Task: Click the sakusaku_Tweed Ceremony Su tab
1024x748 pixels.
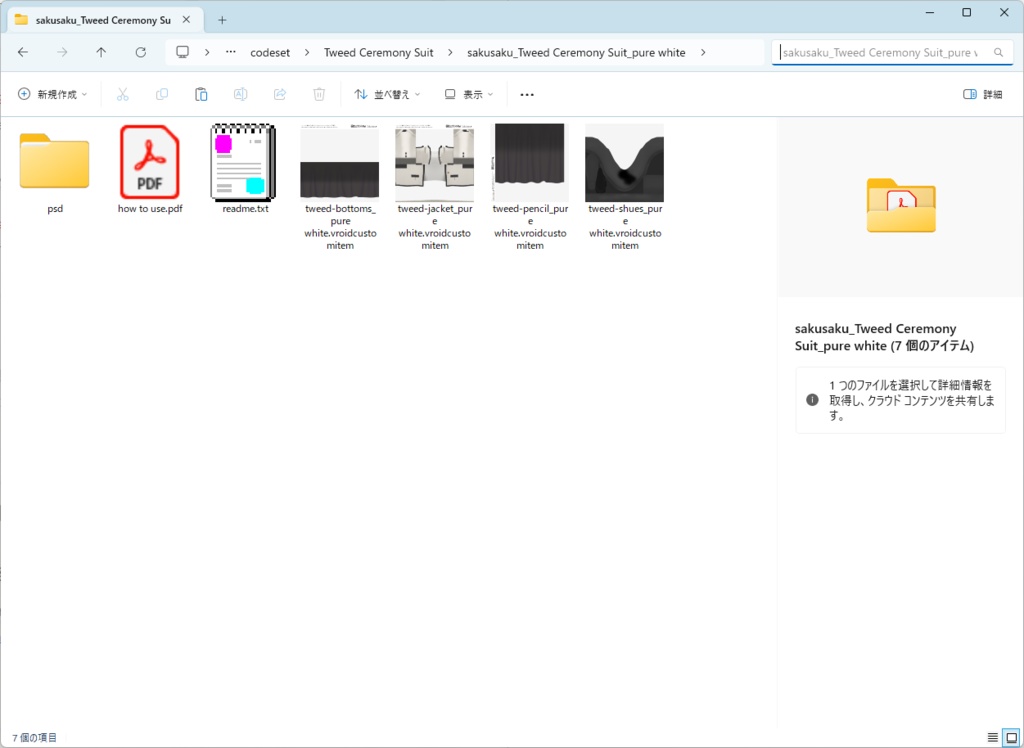Action: tap(101, 20)
